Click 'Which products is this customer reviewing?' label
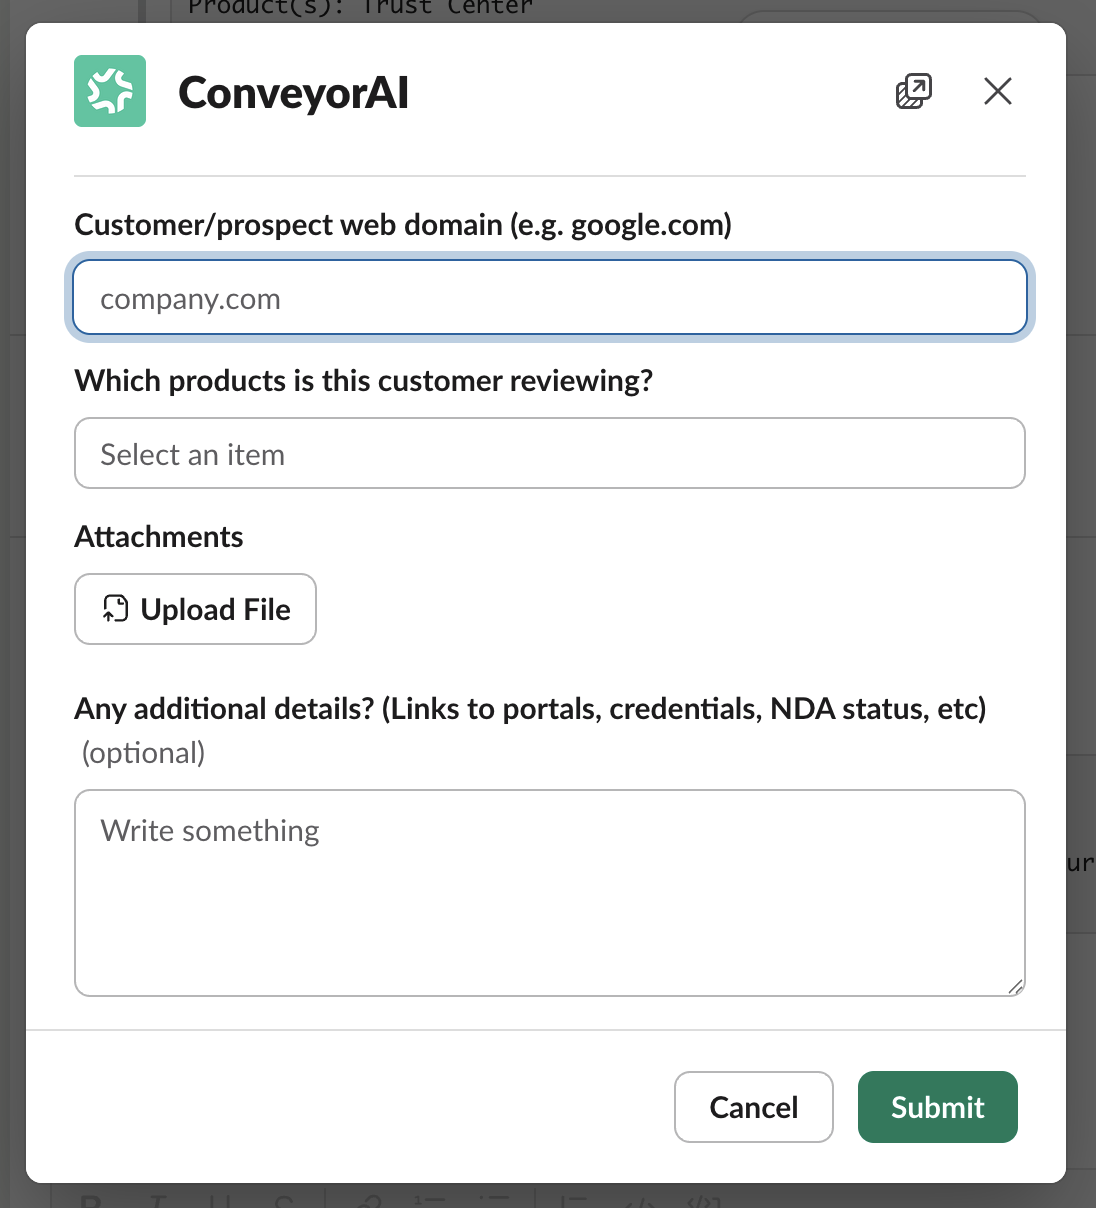The width and height of the screenshot is (1096, 1208). 364,381
